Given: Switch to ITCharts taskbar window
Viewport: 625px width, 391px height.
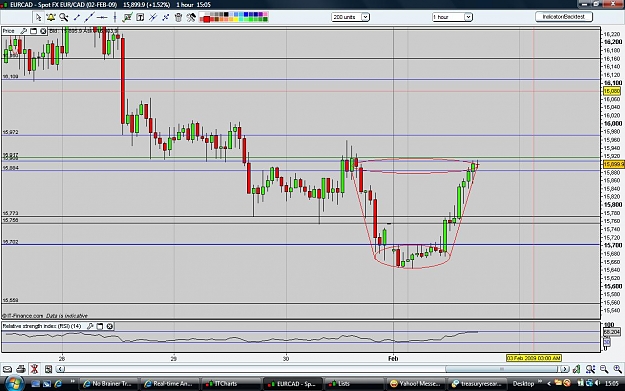Looking at the screenshot, I should click(230, 384).
